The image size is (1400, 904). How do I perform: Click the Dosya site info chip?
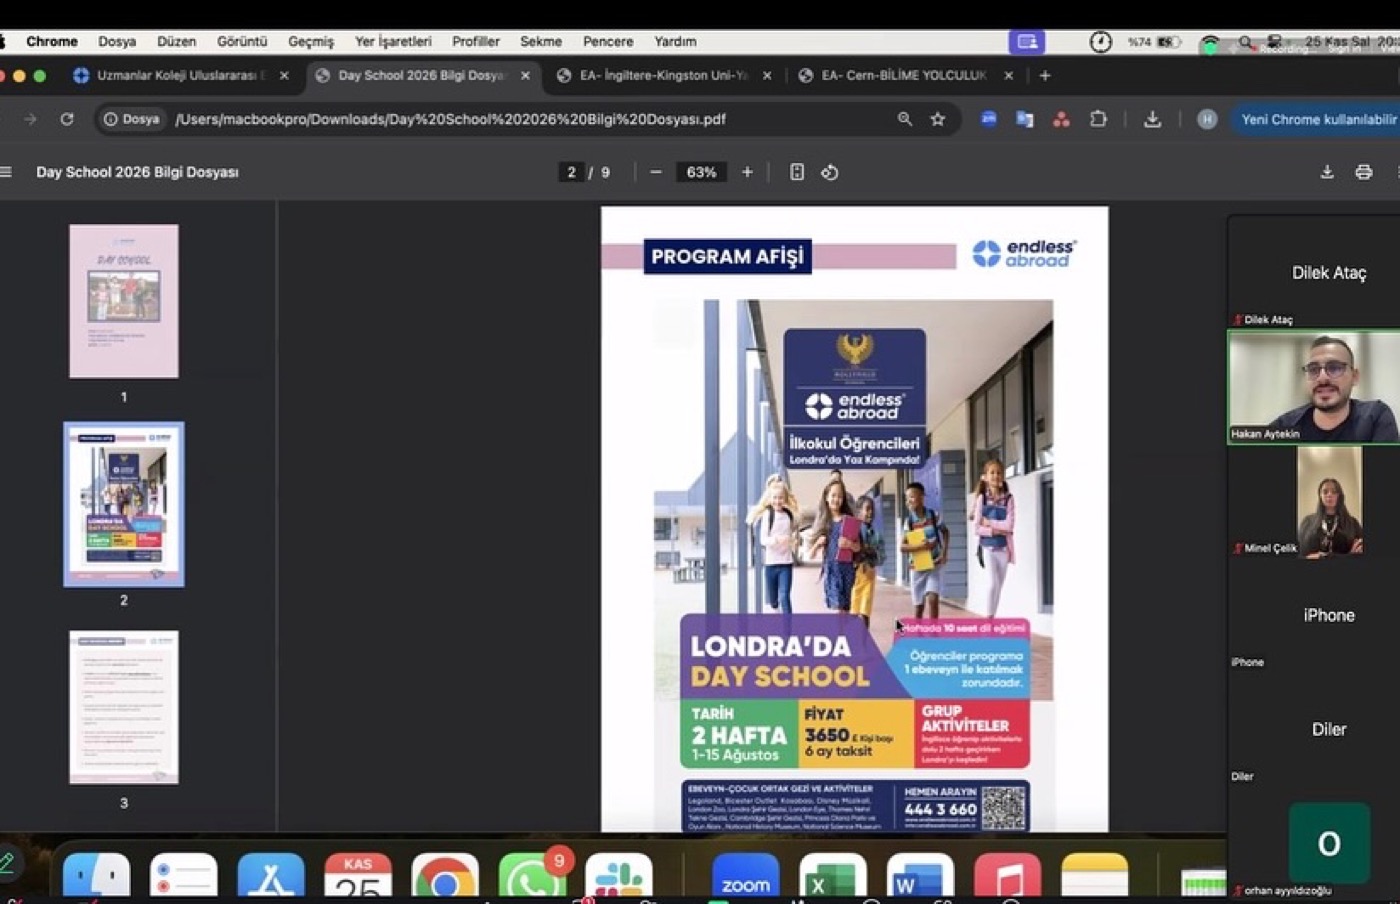132,119
